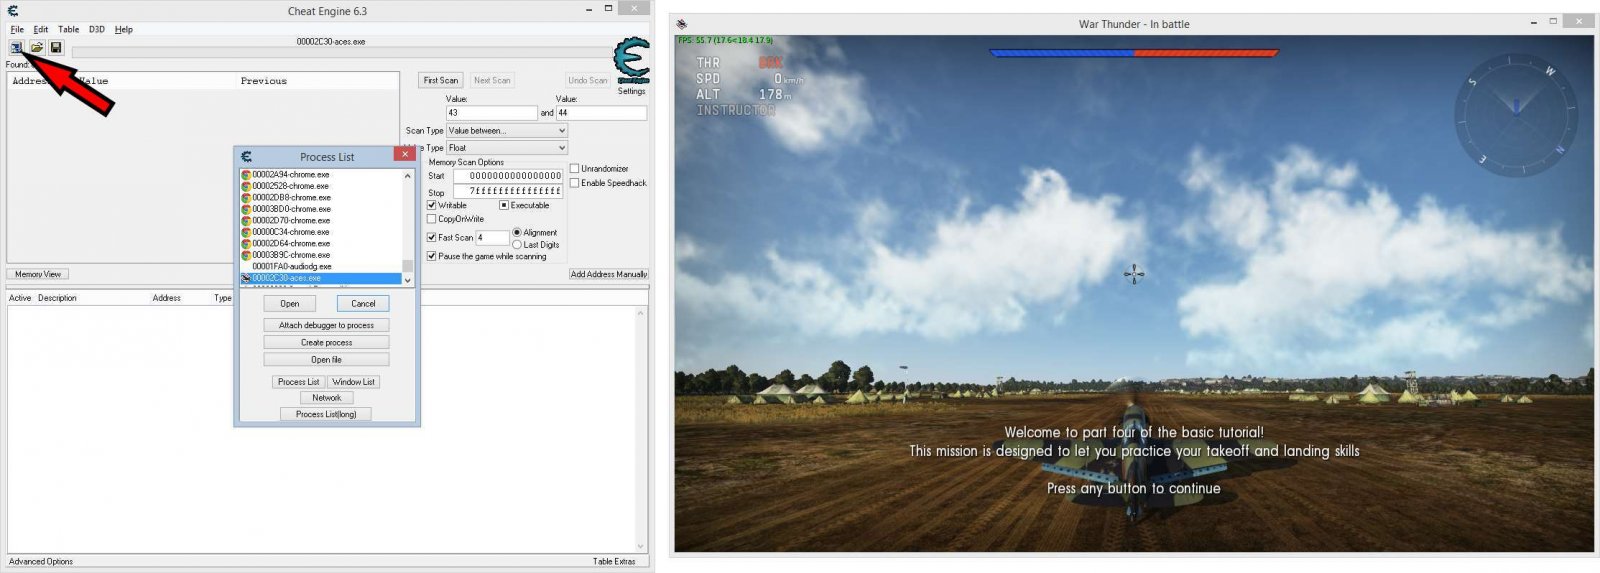Click the Process List button below Open file
The image size is (1600, 573).
click(299, 382)
